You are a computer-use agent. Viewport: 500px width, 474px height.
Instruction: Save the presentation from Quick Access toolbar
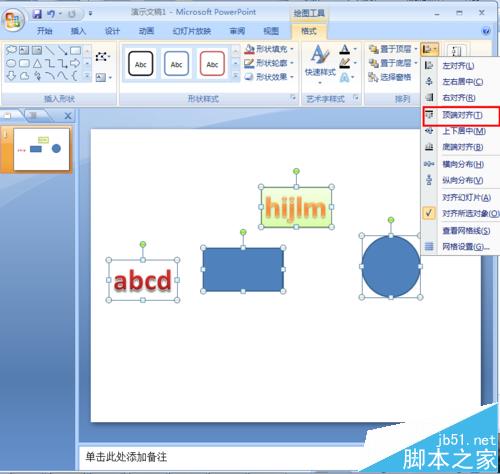pyautogui.click(x=37, y=14)
